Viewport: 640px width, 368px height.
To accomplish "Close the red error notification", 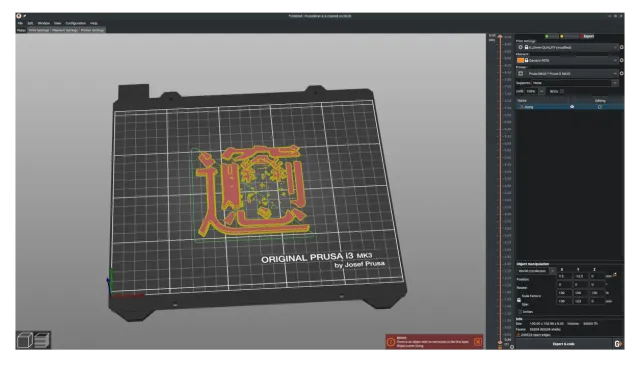I will coord(478,342).
